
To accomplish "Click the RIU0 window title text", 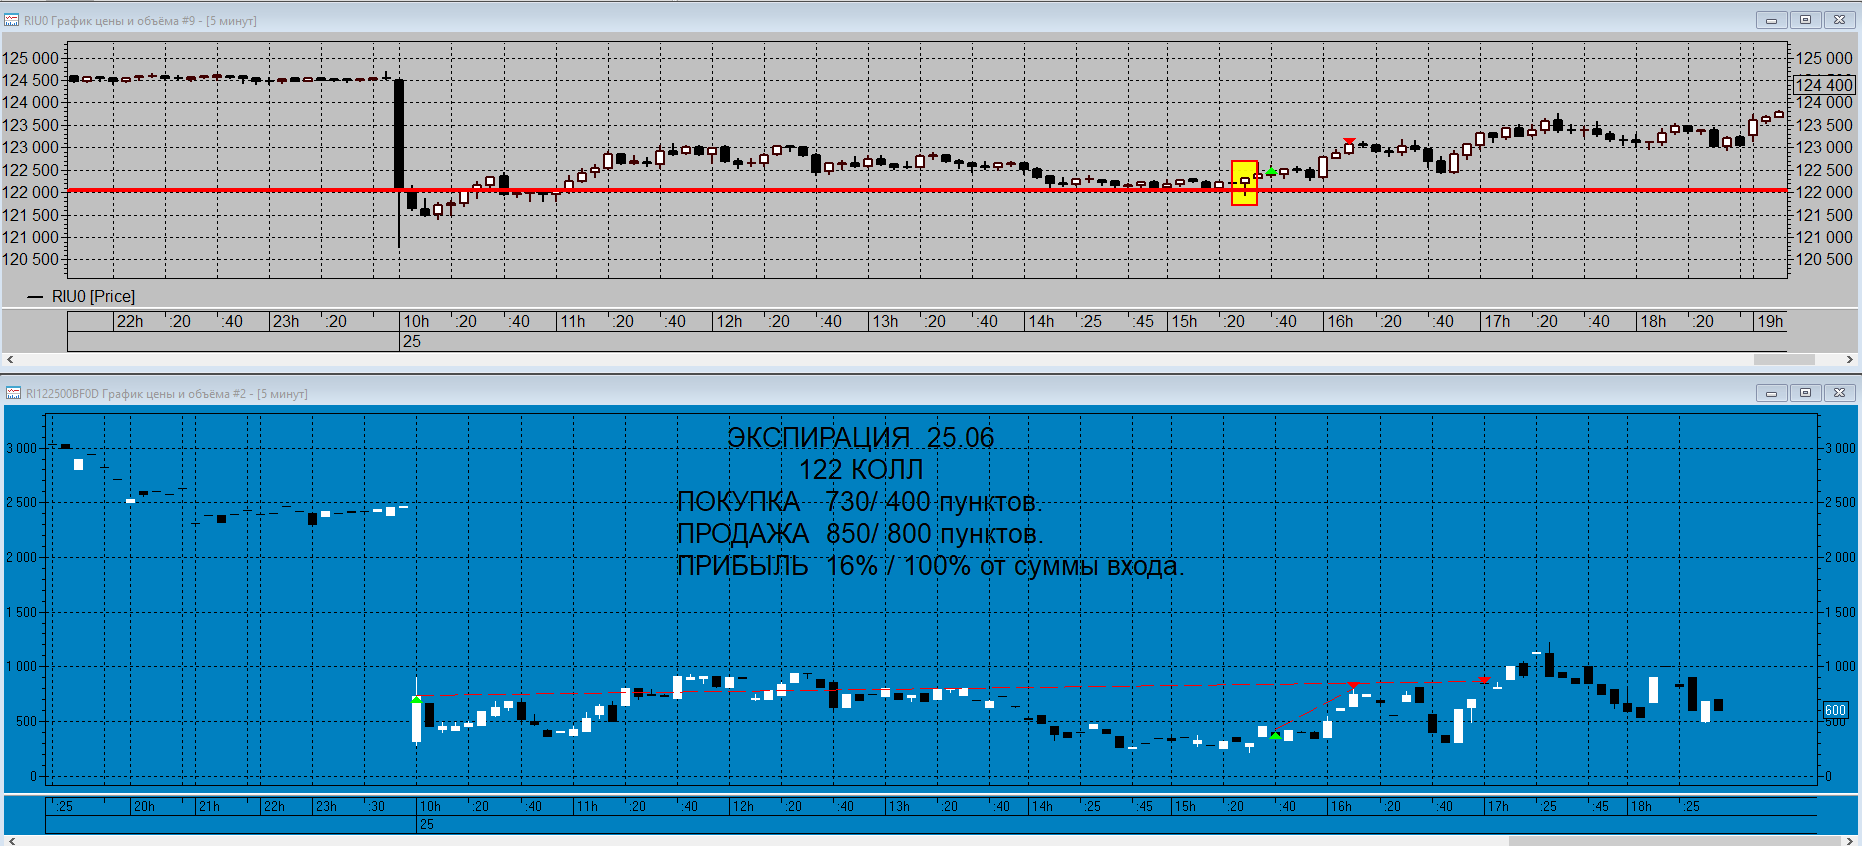I will coord(140,20).
